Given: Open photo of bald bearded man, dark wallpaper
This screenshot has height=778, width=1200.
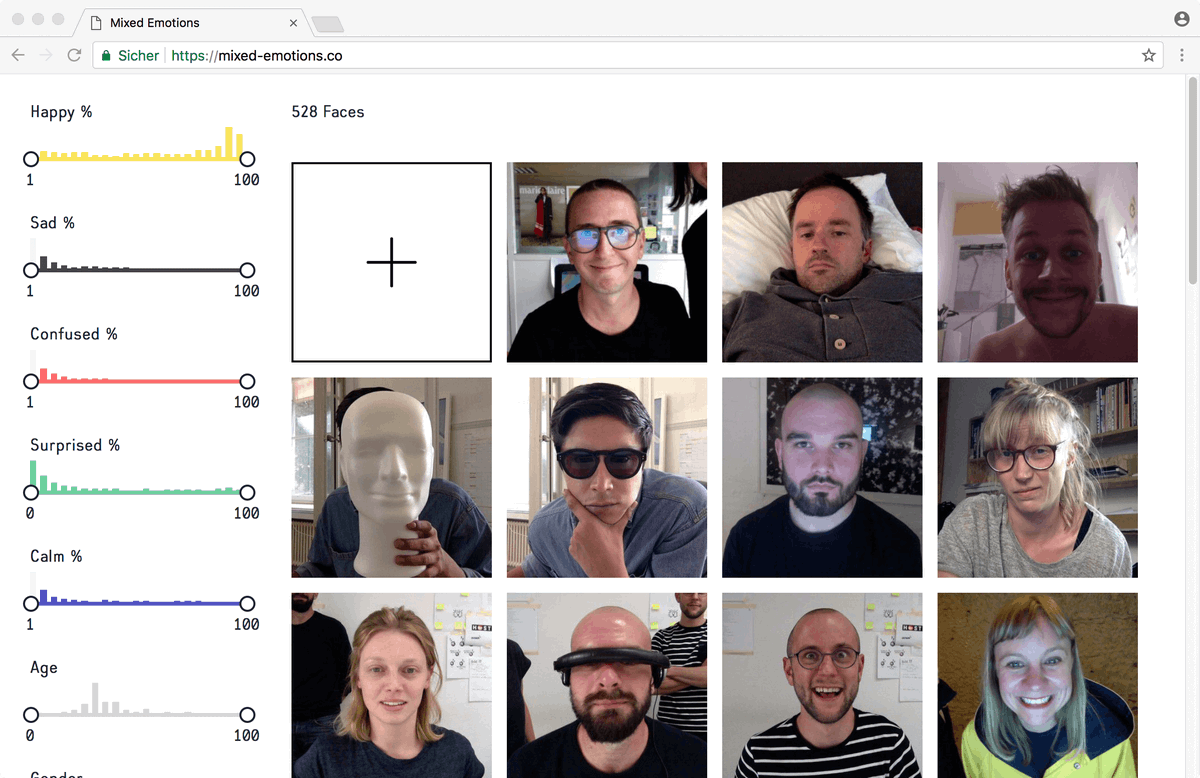Looking at the screenshot, I should [822, 477].
